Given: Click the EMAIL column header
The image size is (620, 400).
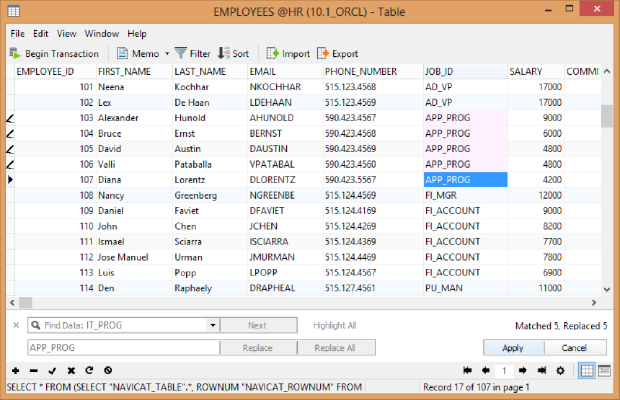Looking at the screenshot, I should pyautogui.click(x=285, y=72).
